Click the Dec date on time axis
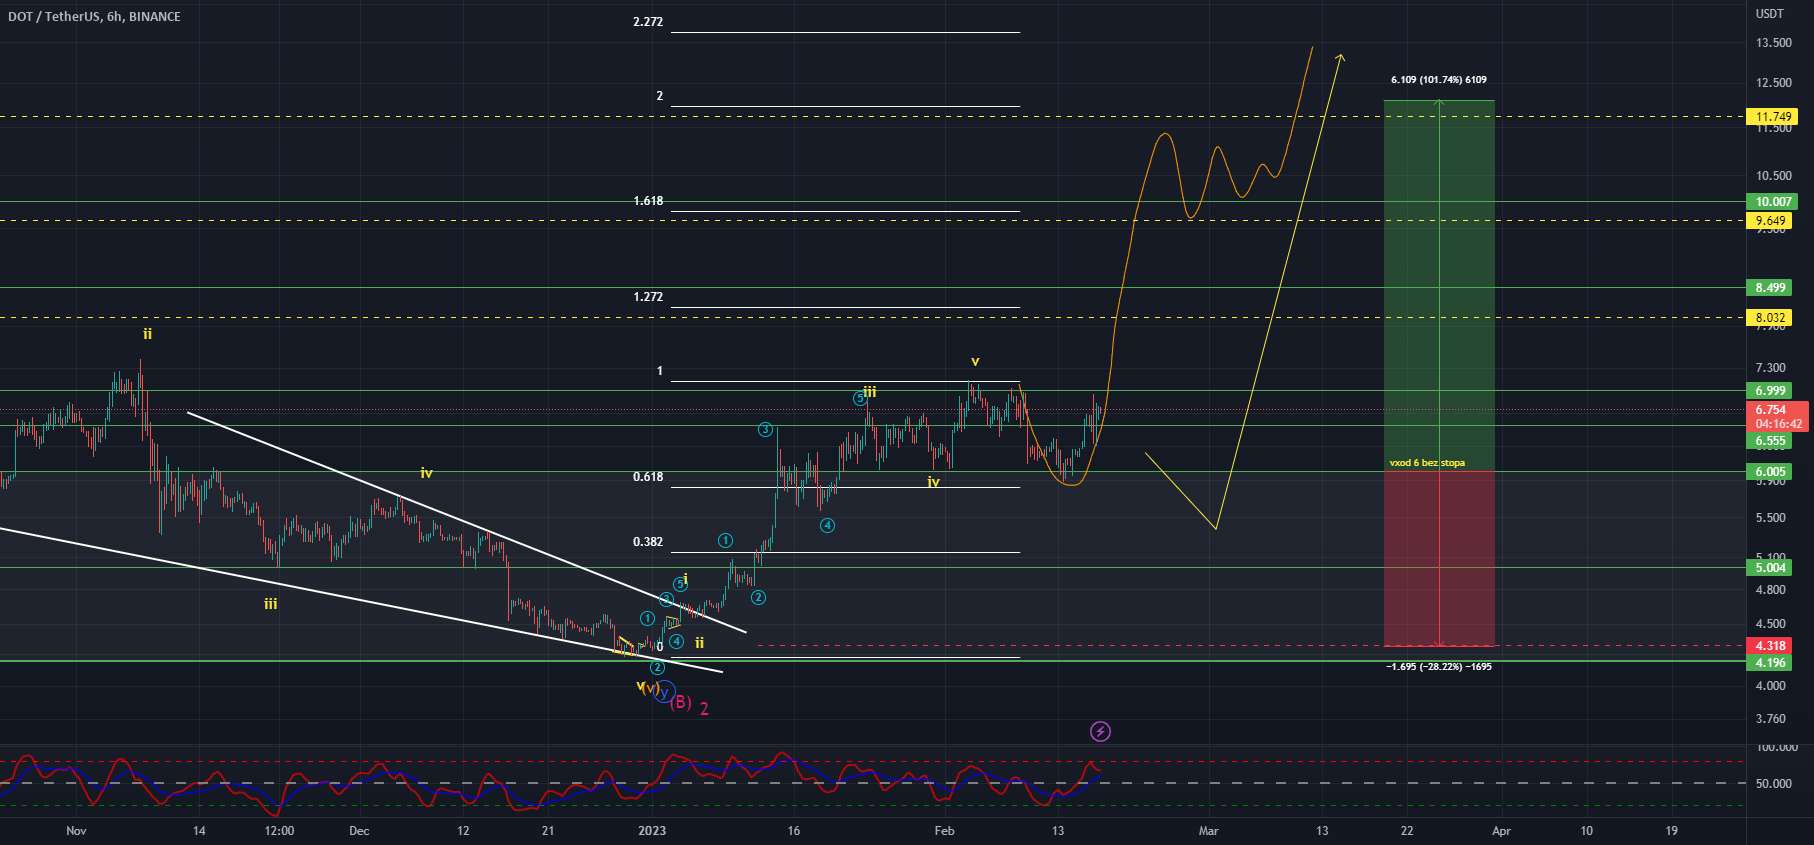This screenshot has height=845, width=1814. (359, 831)
